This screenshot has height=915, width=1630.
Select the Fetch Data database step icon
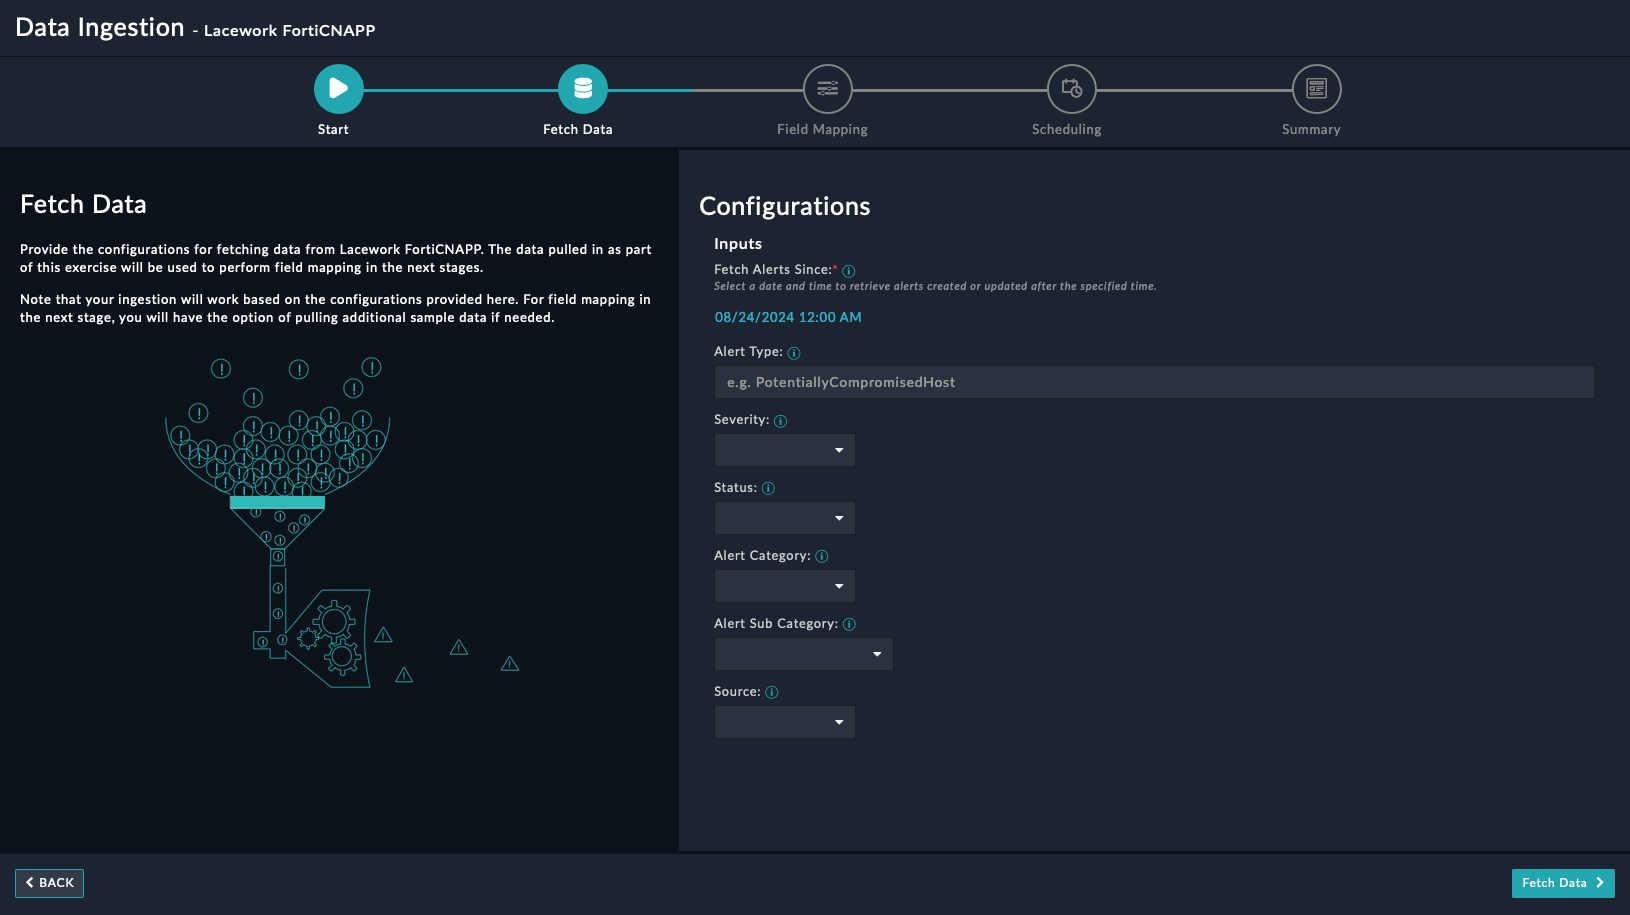tap(583, 89)
